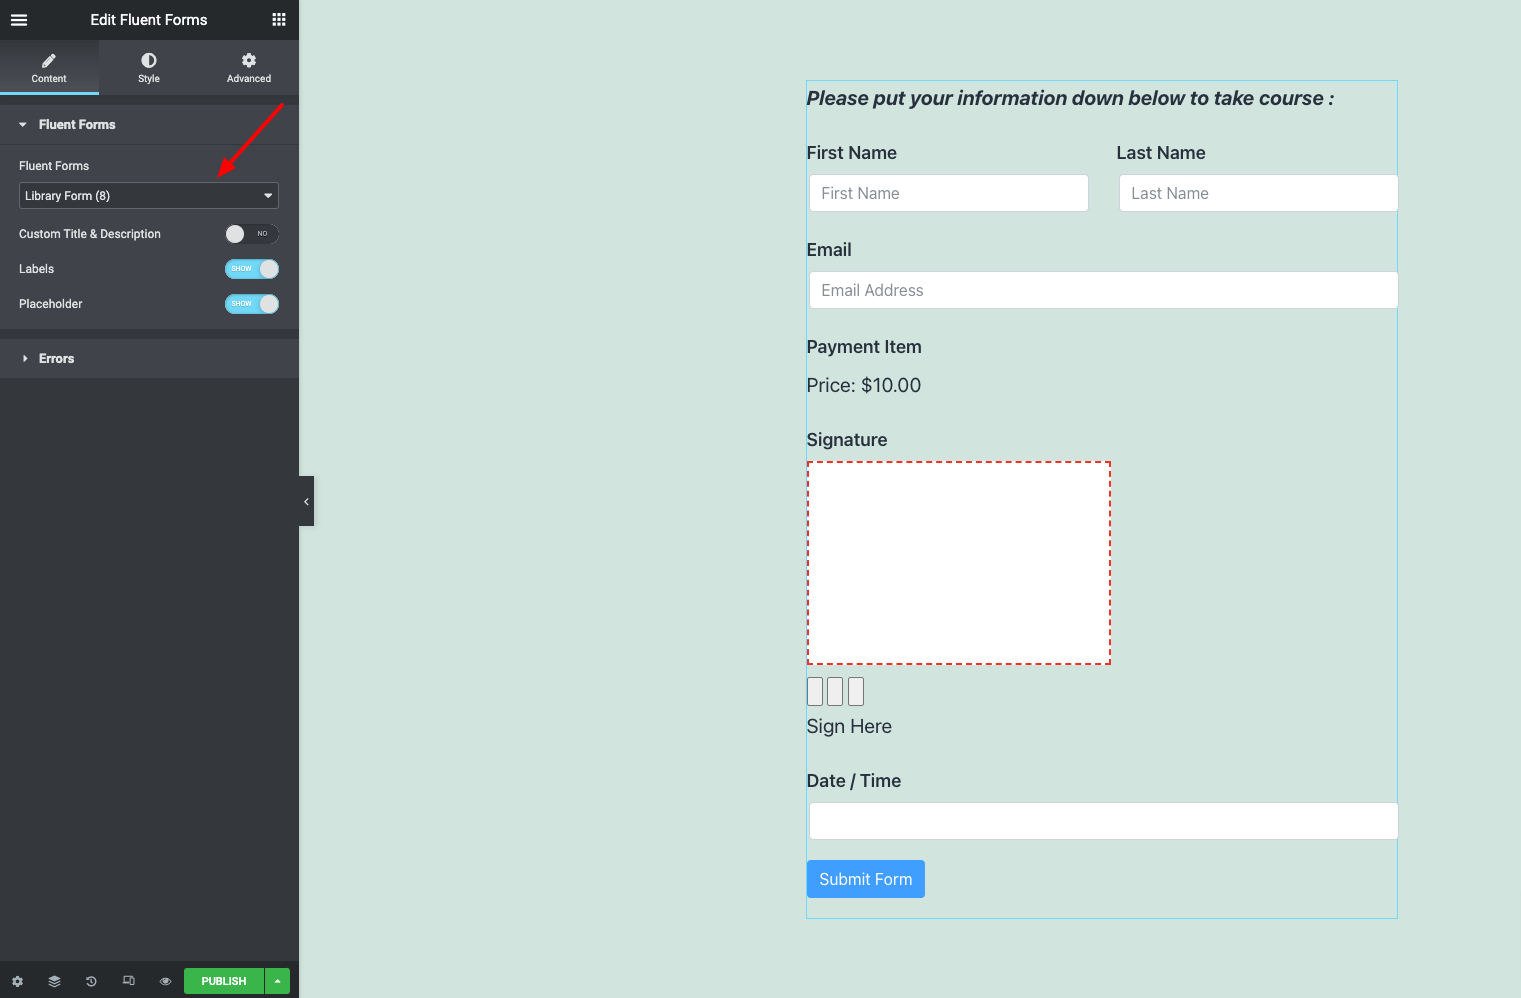1521x998 pixels.
Task: Open page settings gear in bottom bar
Action: click(17, 981)
